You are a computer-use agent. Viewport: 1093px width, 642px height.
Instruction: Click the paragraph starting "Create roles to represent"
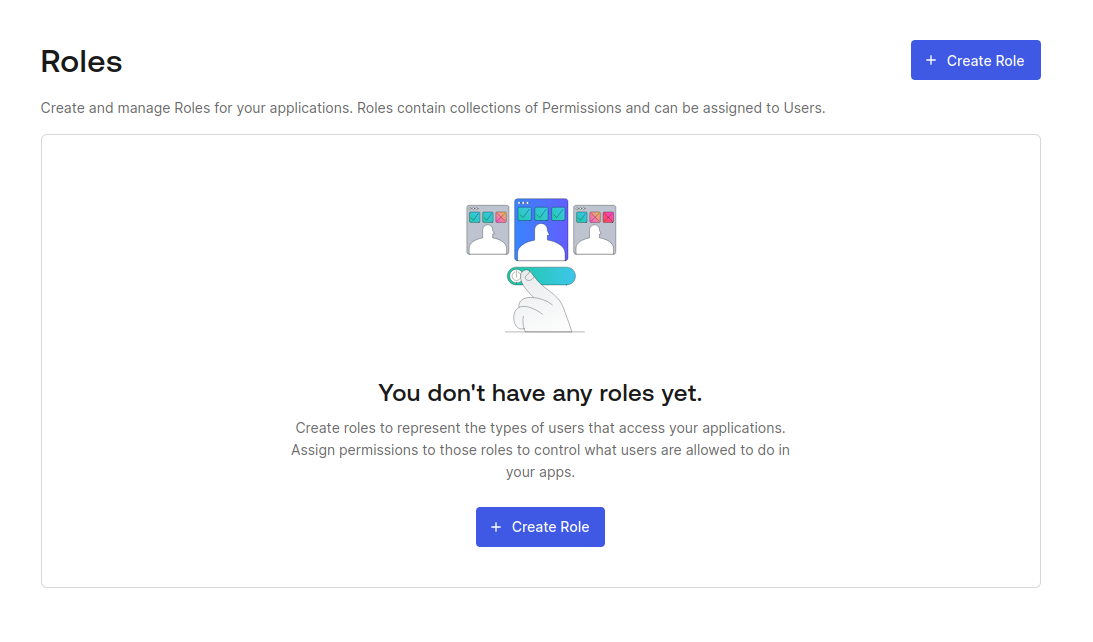tap(540, 450)
